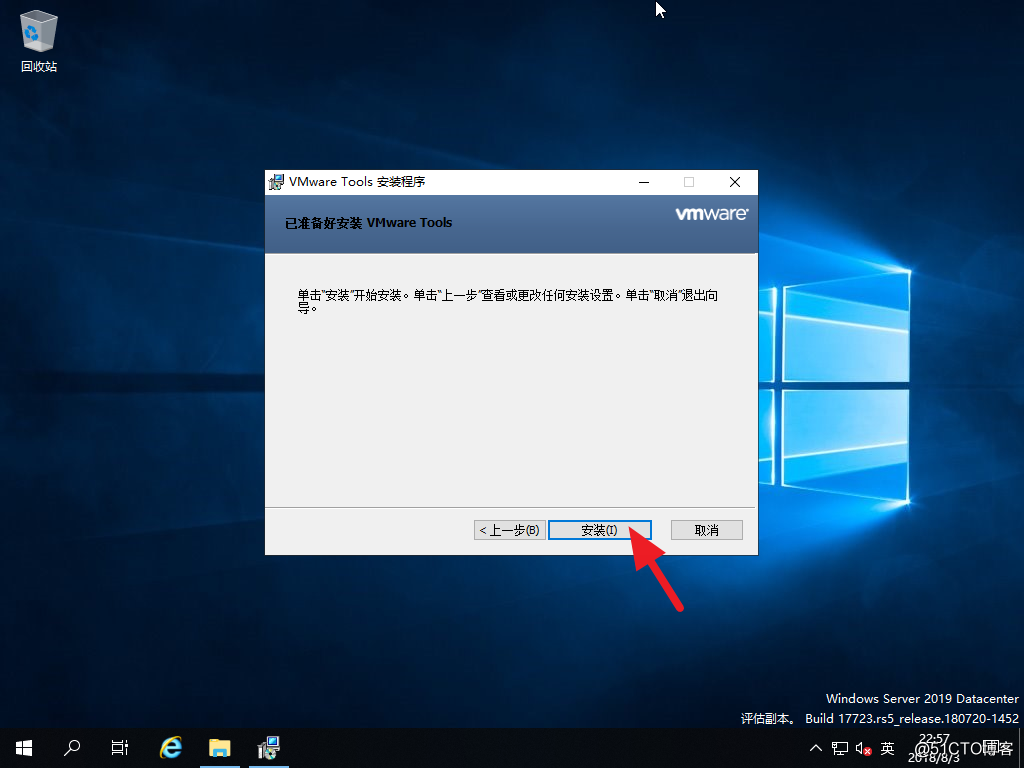
Task: Click the heading 已准备好安装 VMware Tools
Action: pos(368,223)
